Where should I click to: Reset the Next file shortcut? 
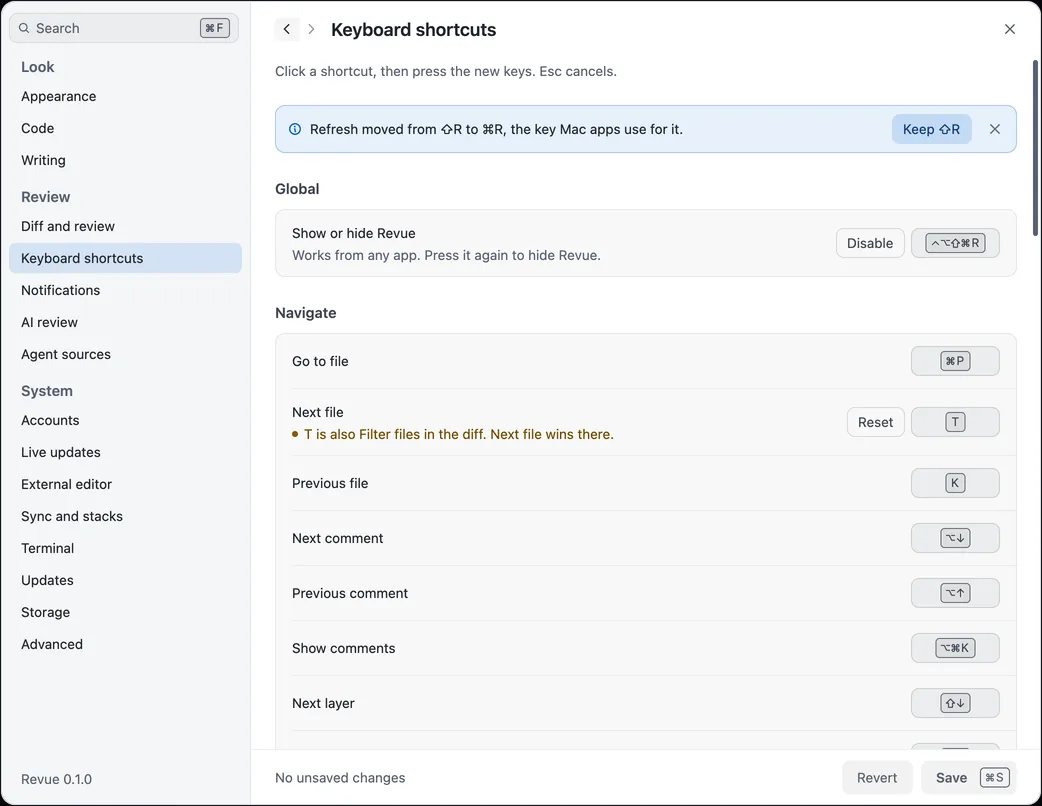point(875,422)
